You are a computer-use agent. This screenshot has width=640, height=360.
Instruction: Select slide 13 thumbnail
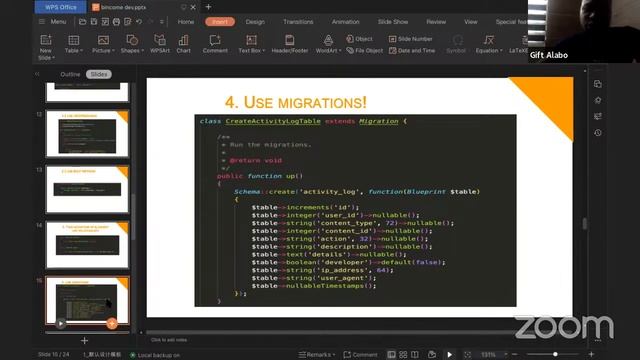tap(87, 189)
